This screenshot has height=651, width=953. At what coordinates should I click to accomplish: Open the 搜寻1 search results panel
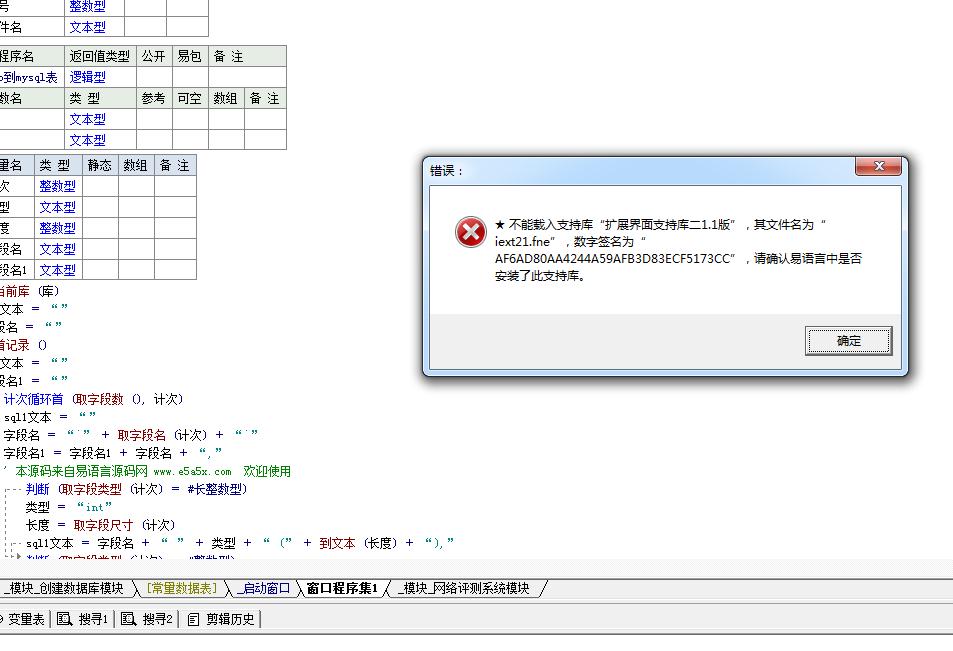coord(84,619)
